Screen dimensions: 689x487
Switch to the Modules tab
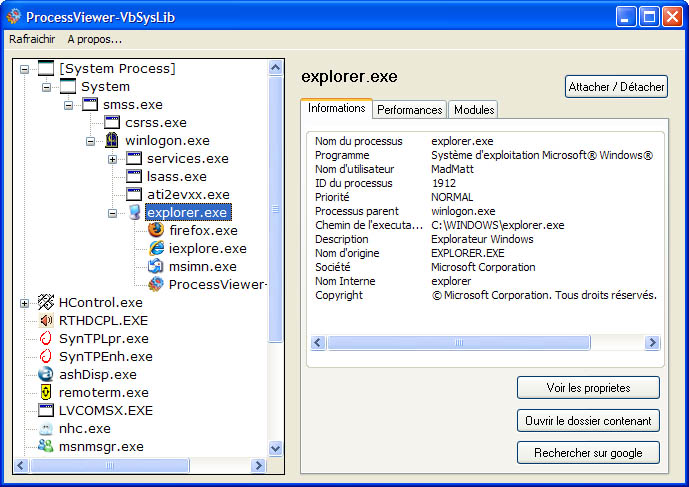[474, 109]
